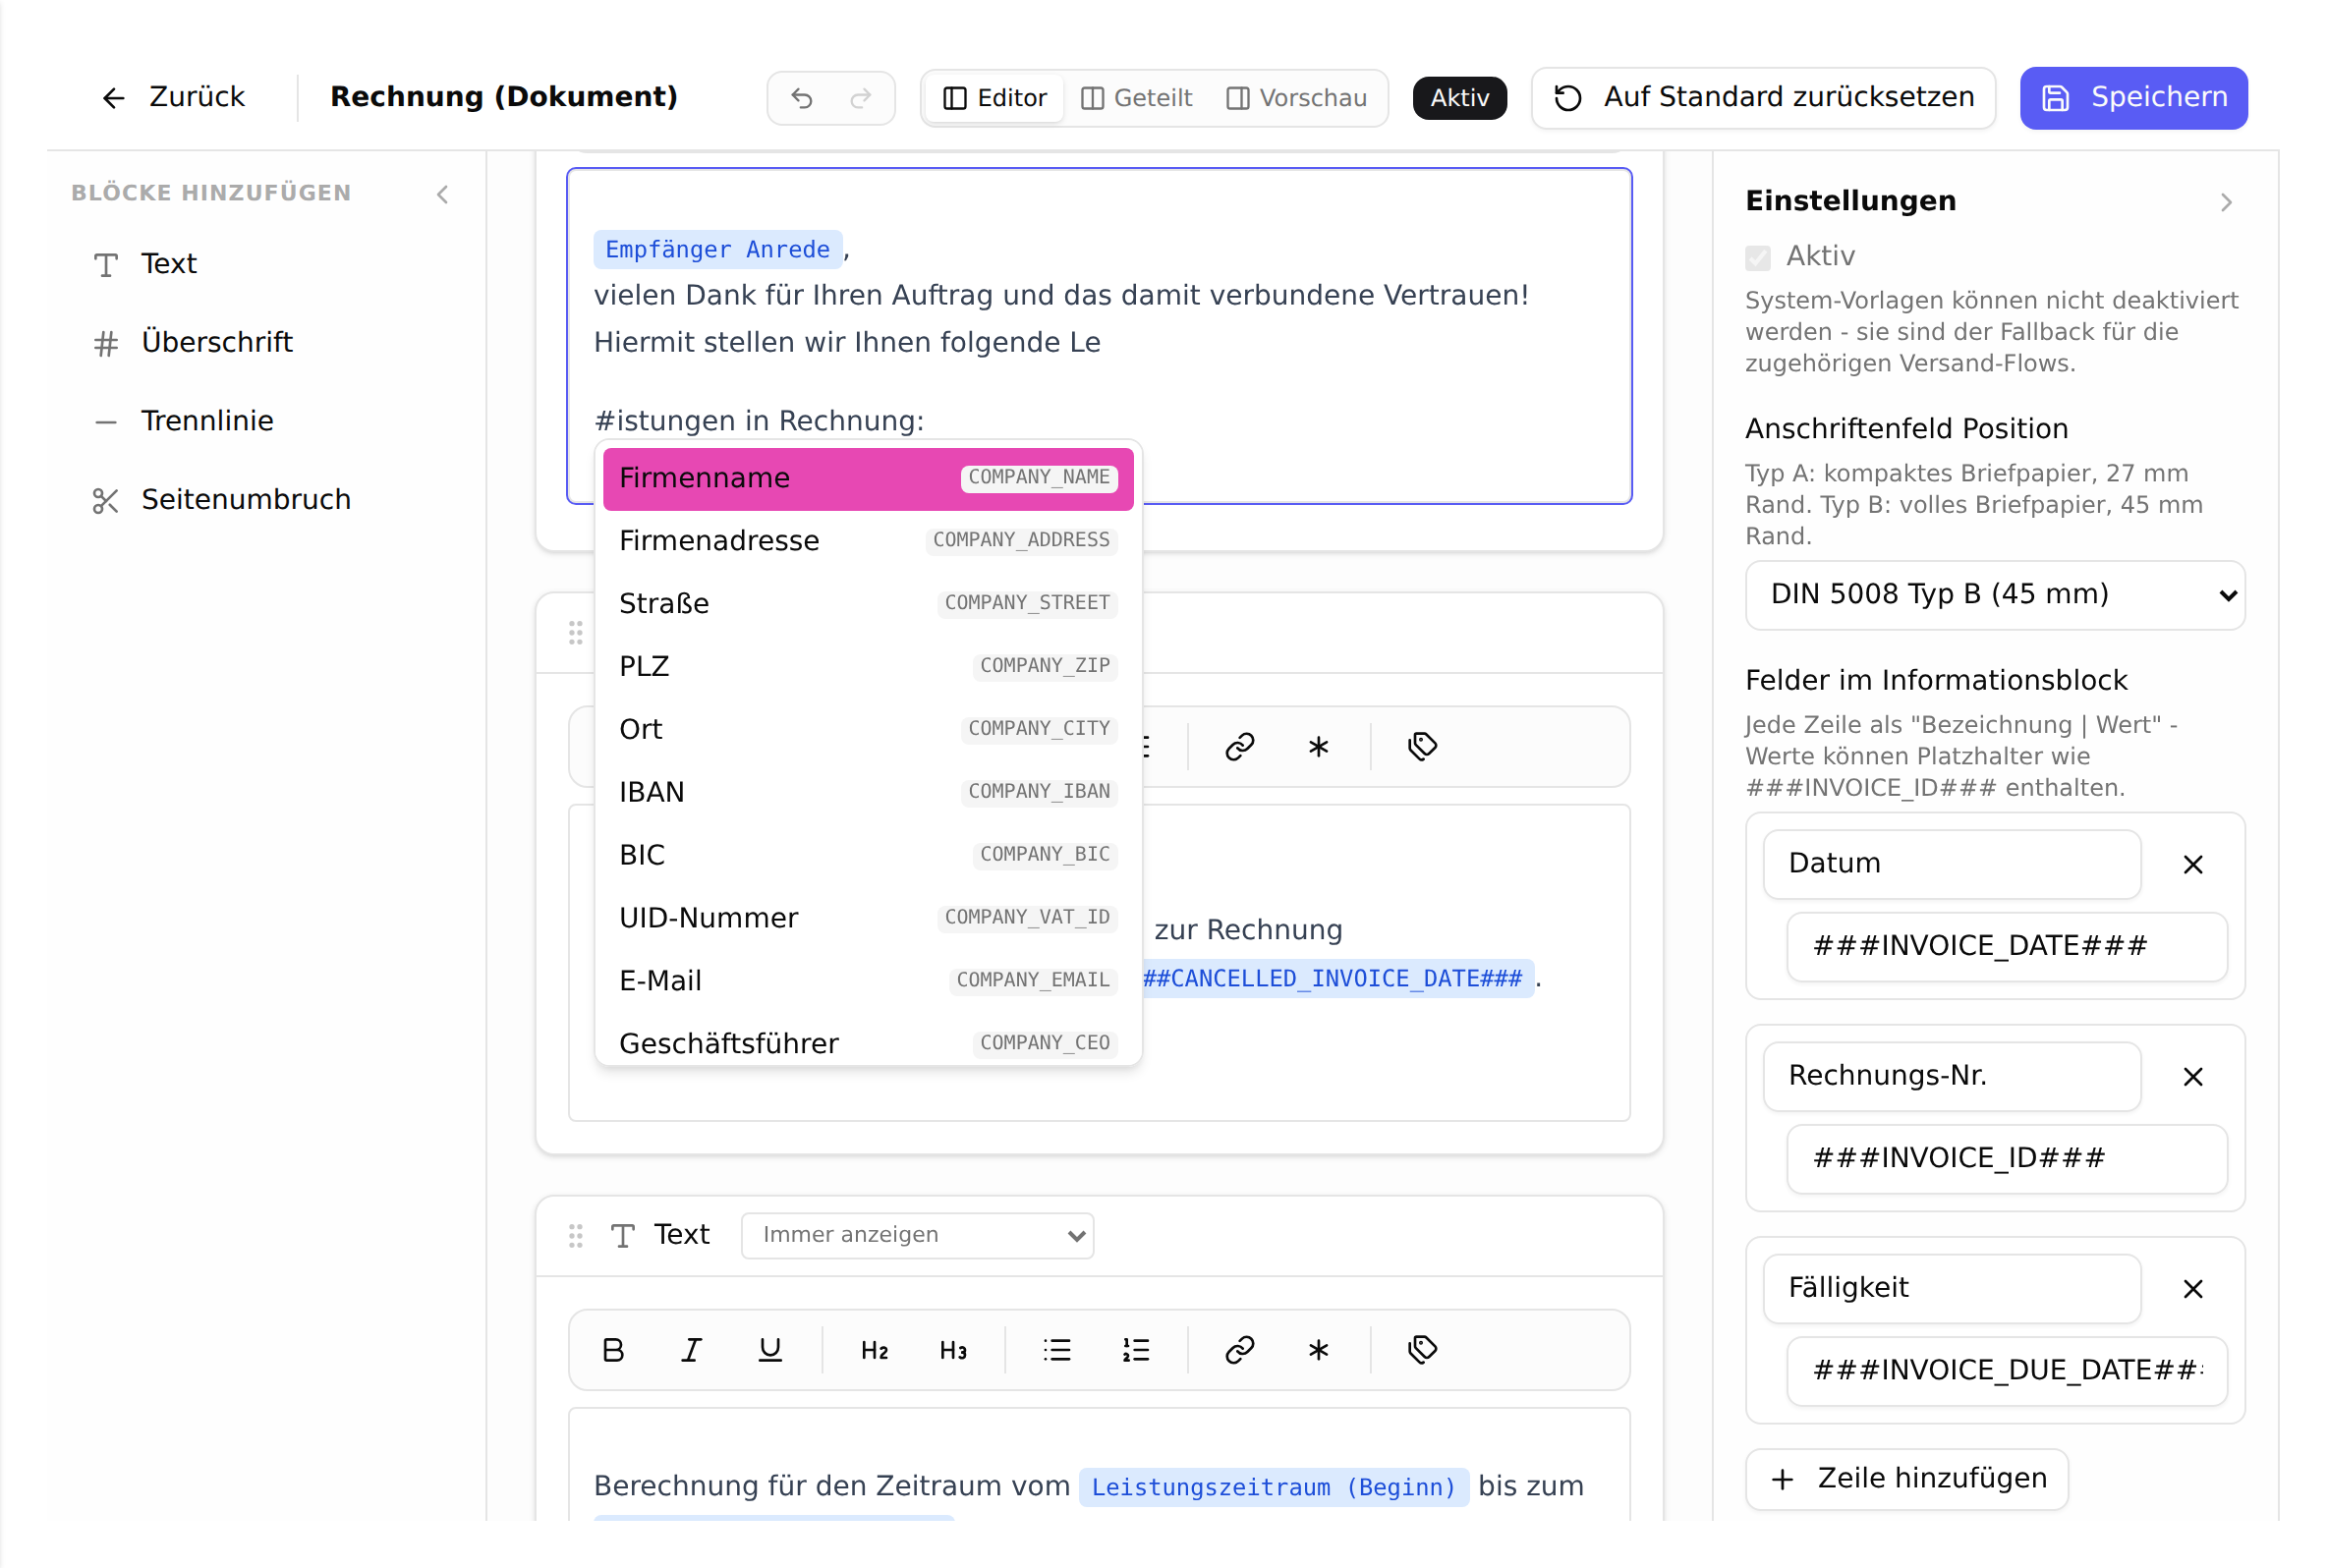2327x1568 pixels.
Task: Click the Speichern button
Action: point(2132,98)
